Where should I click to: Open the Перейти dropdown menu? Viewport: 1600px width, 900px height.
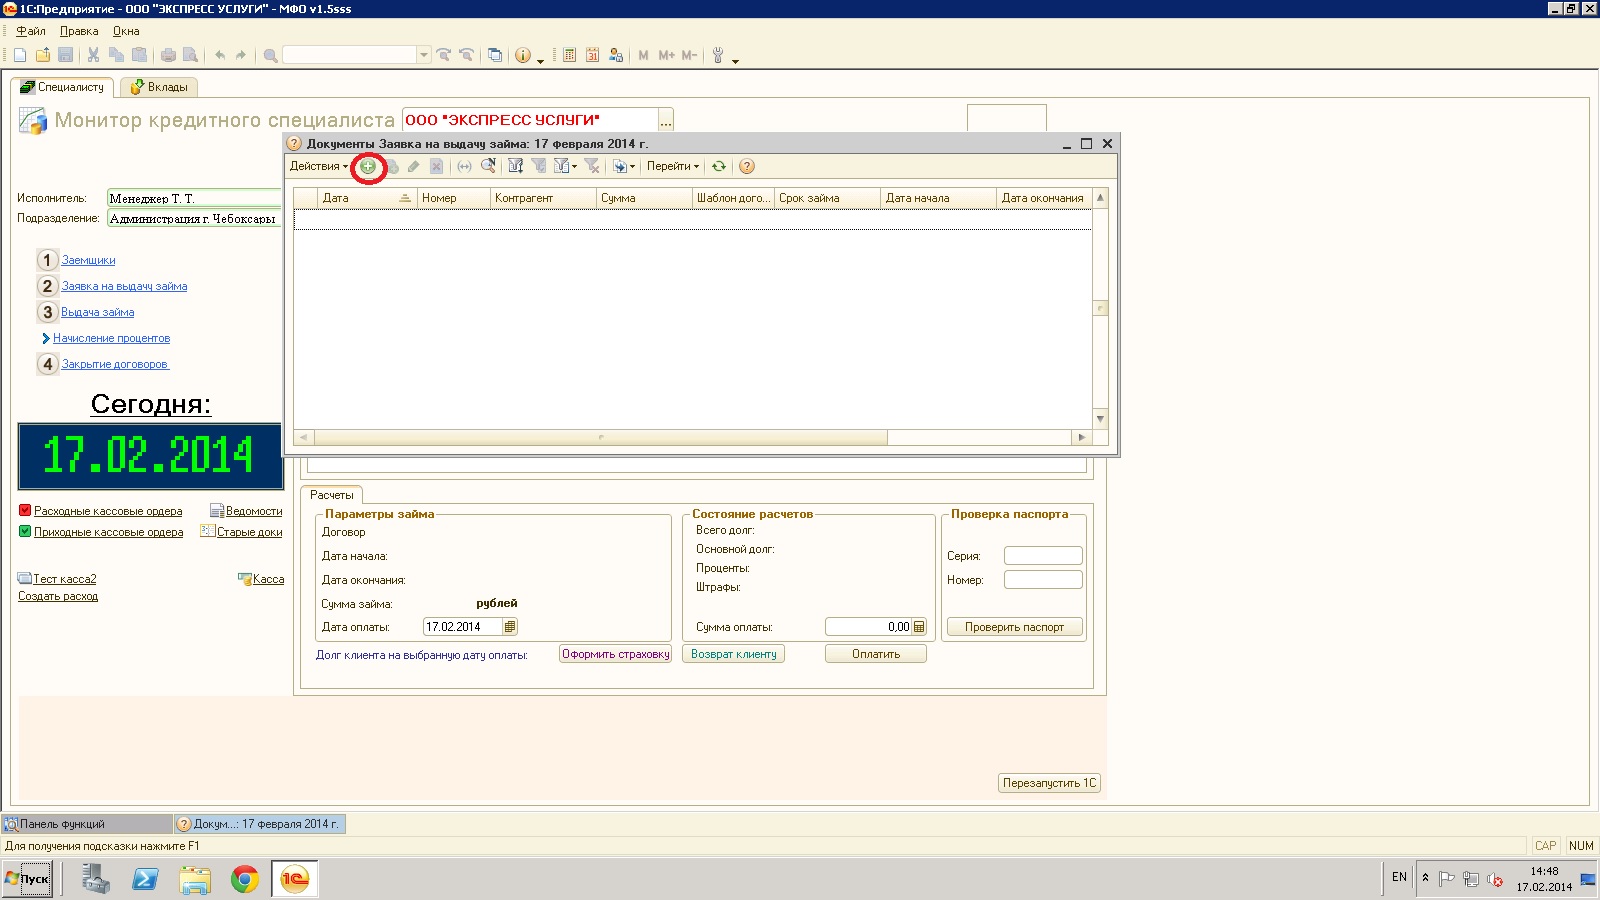(673, 167)
